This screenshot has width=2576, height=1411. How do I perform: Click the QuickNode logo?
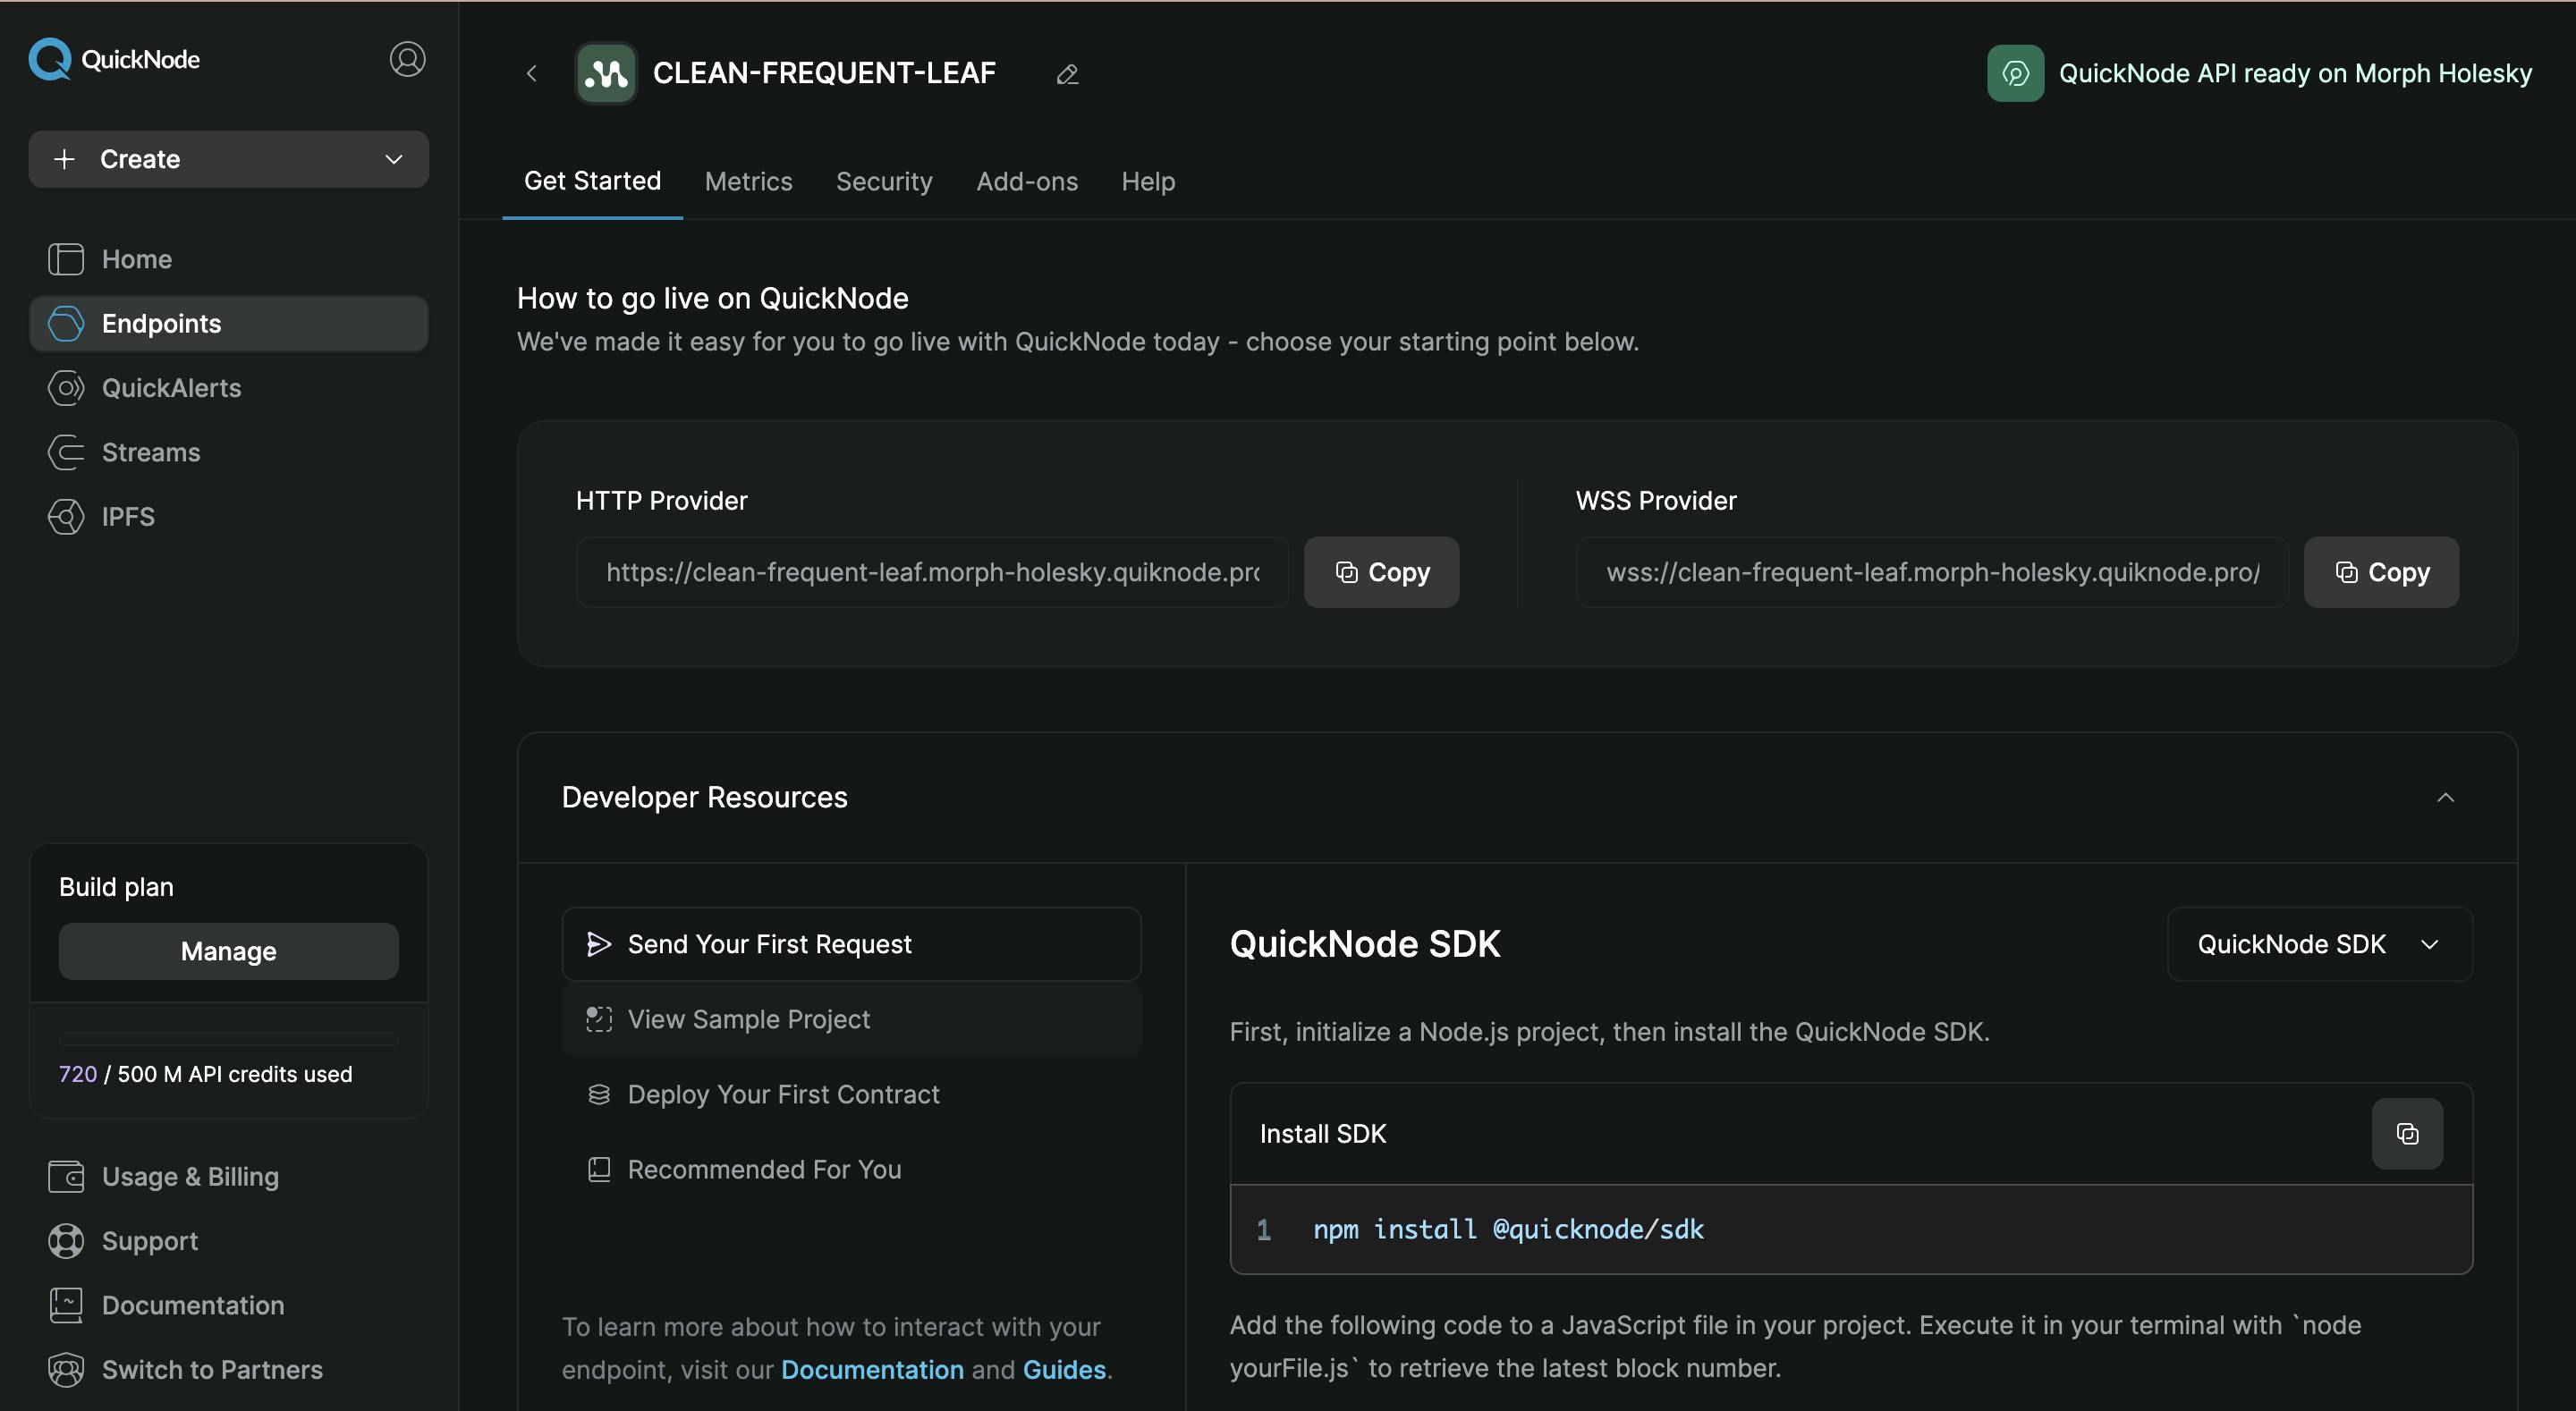click(114, 59)
